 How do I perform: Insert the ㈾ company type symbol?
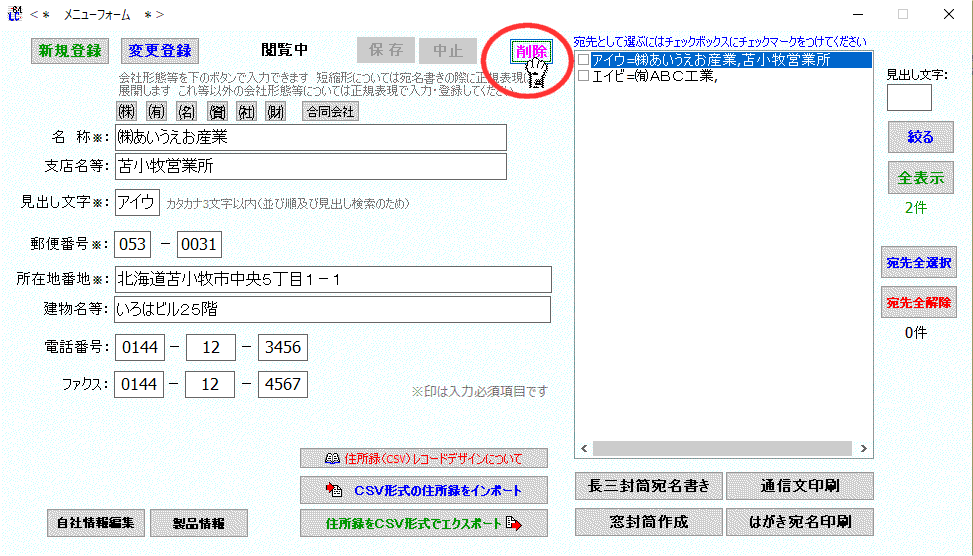coord(217,112)
